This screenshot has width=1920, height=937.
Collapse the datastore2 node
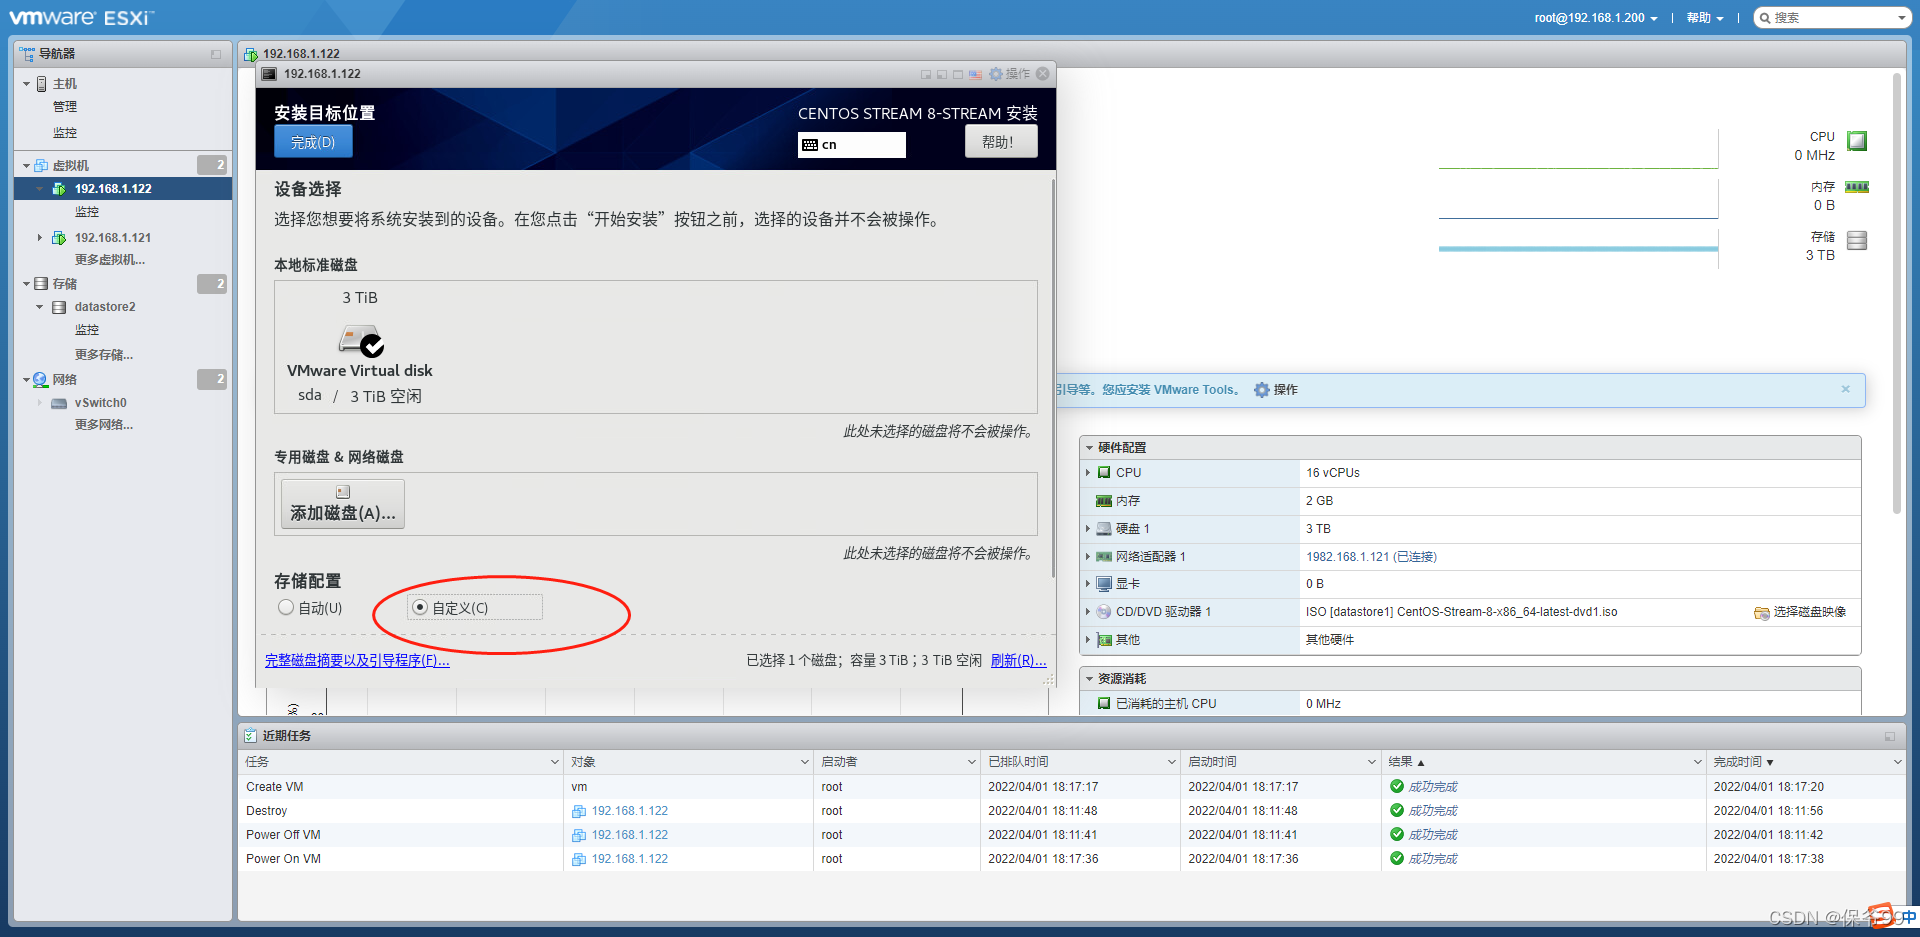coord(39,308)
